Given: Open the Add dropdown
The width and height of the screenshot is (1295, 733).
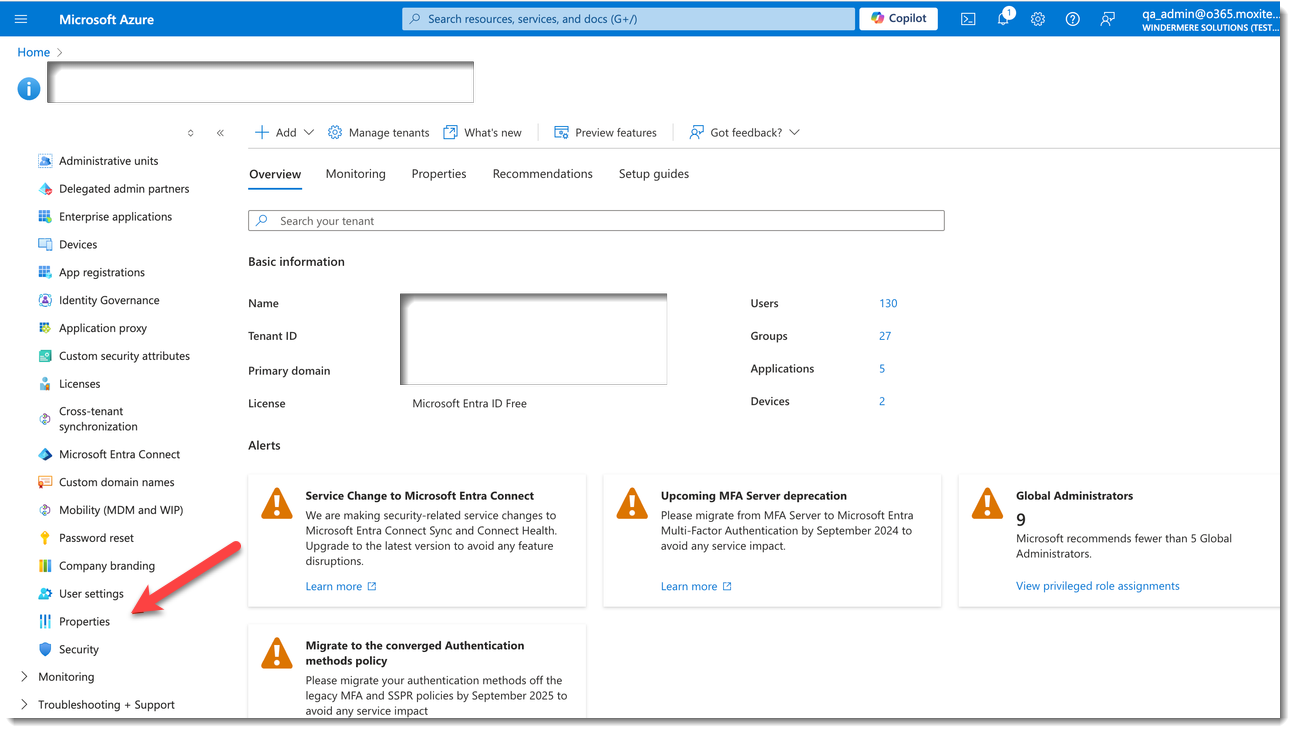Looking at the screenshot, I should [284, 133].
